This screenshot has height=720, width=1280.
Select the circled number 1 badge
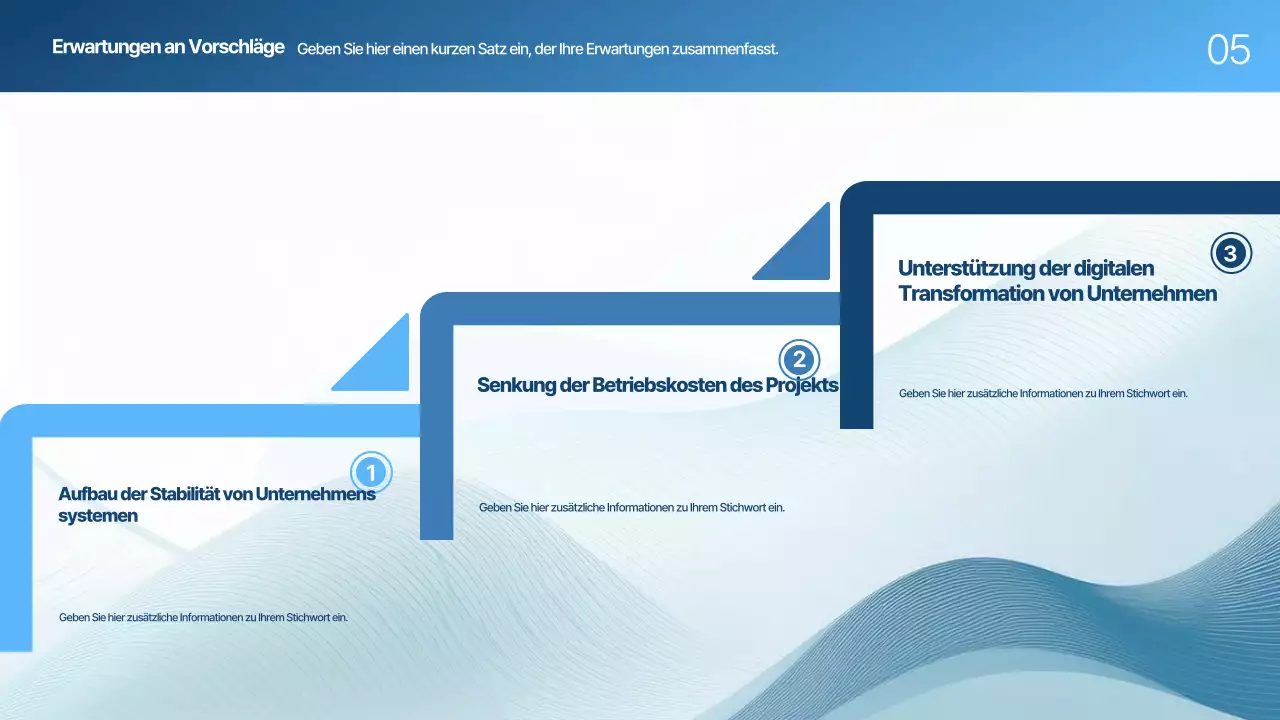click(371, 472)
